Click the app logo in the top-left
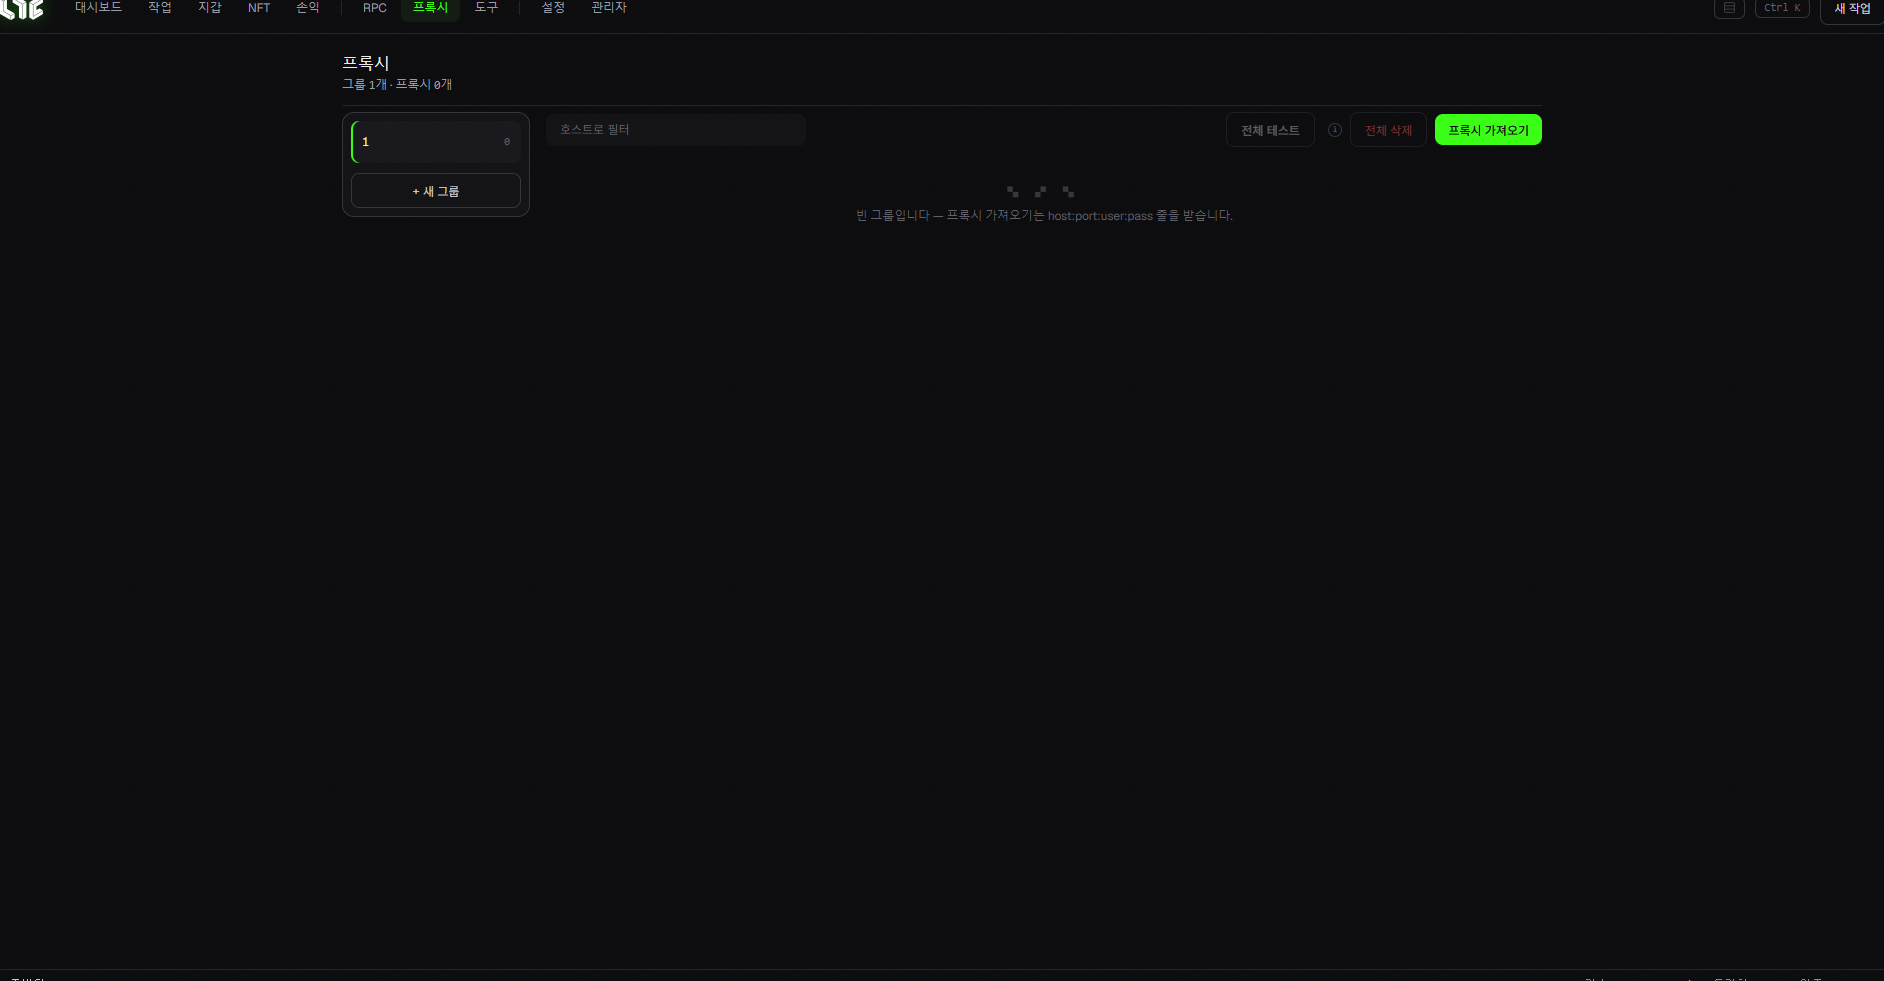This screenshot has width=1884, height=981. 22,9
